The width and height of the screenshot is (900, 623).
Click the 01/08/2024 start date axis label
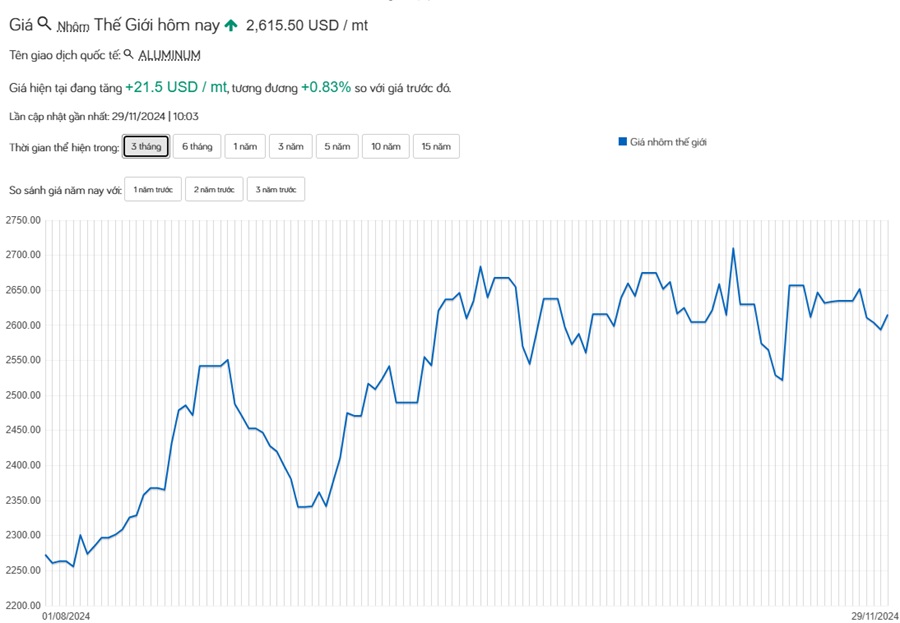click(x=66, y=615)
